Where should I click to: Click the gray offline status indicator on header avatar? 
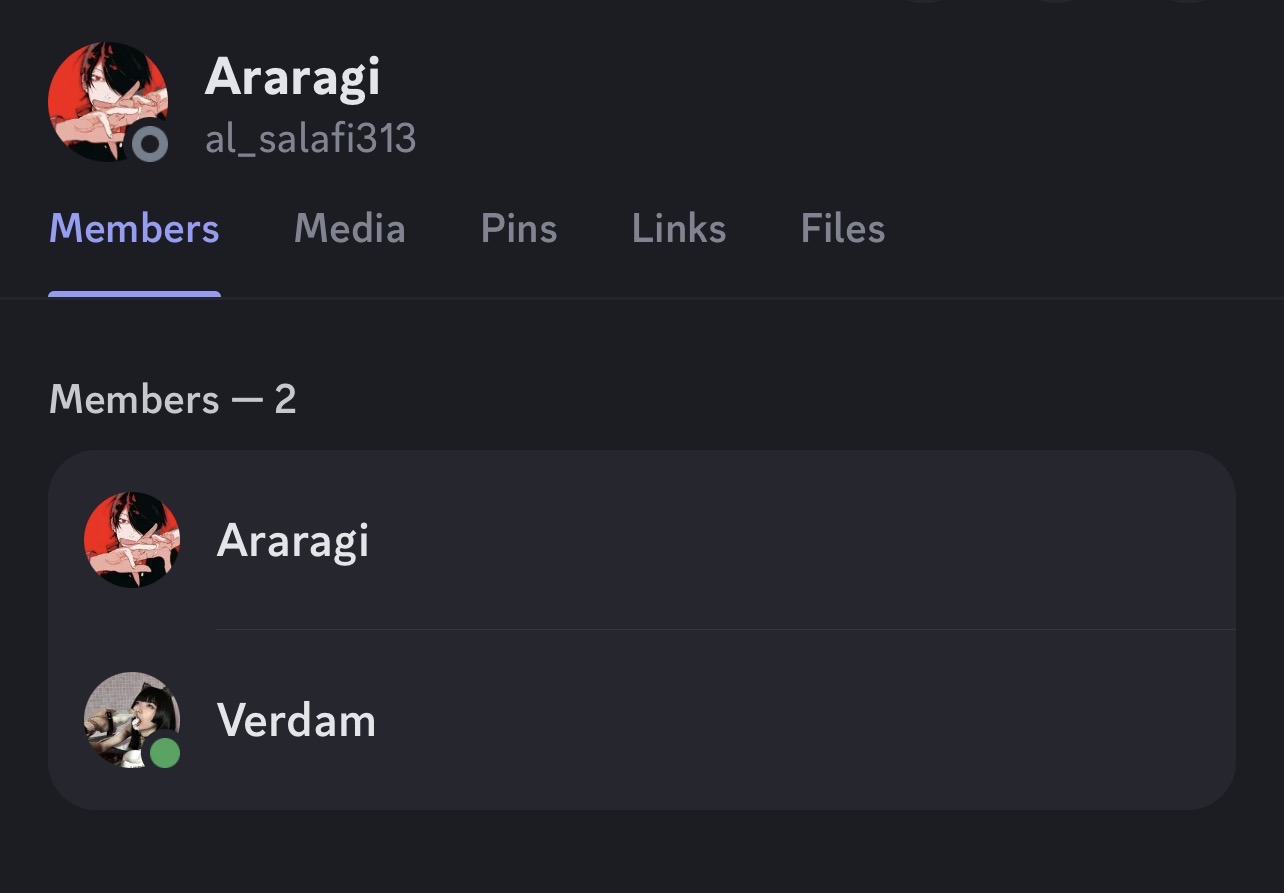[x=150, y=144]
